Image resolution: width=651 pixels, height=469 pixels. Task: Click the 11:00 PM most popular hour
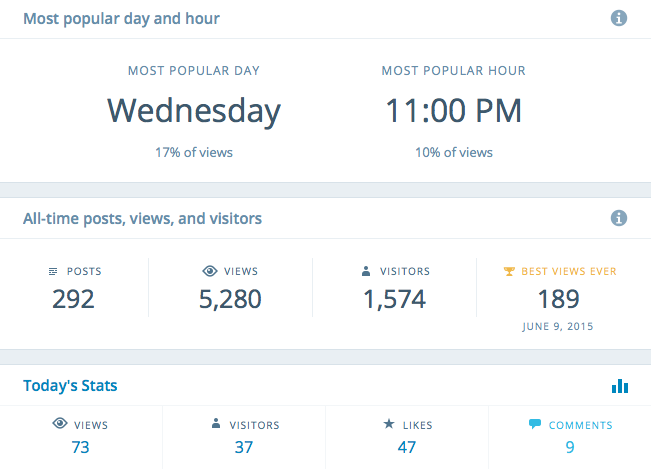454,110
